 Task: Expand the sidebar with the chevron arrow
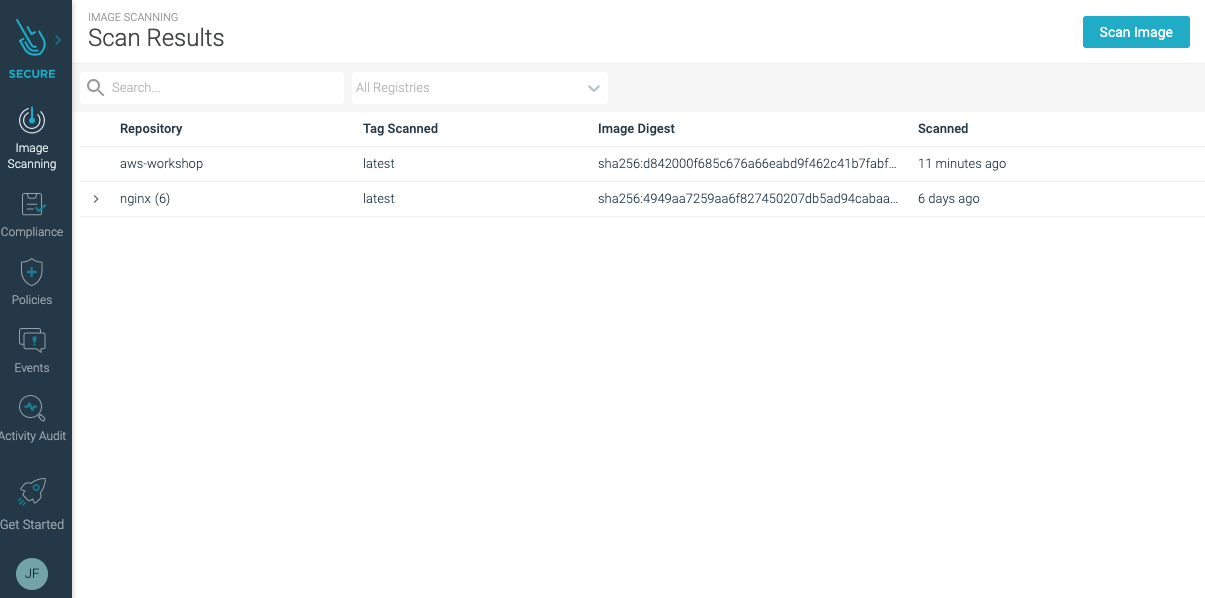[58, 40]
